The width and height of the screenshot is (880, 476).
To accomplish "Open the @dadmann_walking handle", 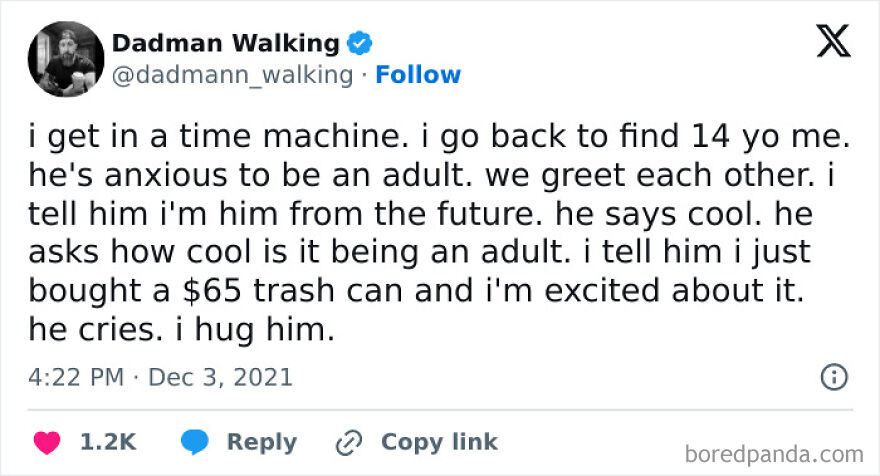I will pyautogui.click(x=232, y=75).
